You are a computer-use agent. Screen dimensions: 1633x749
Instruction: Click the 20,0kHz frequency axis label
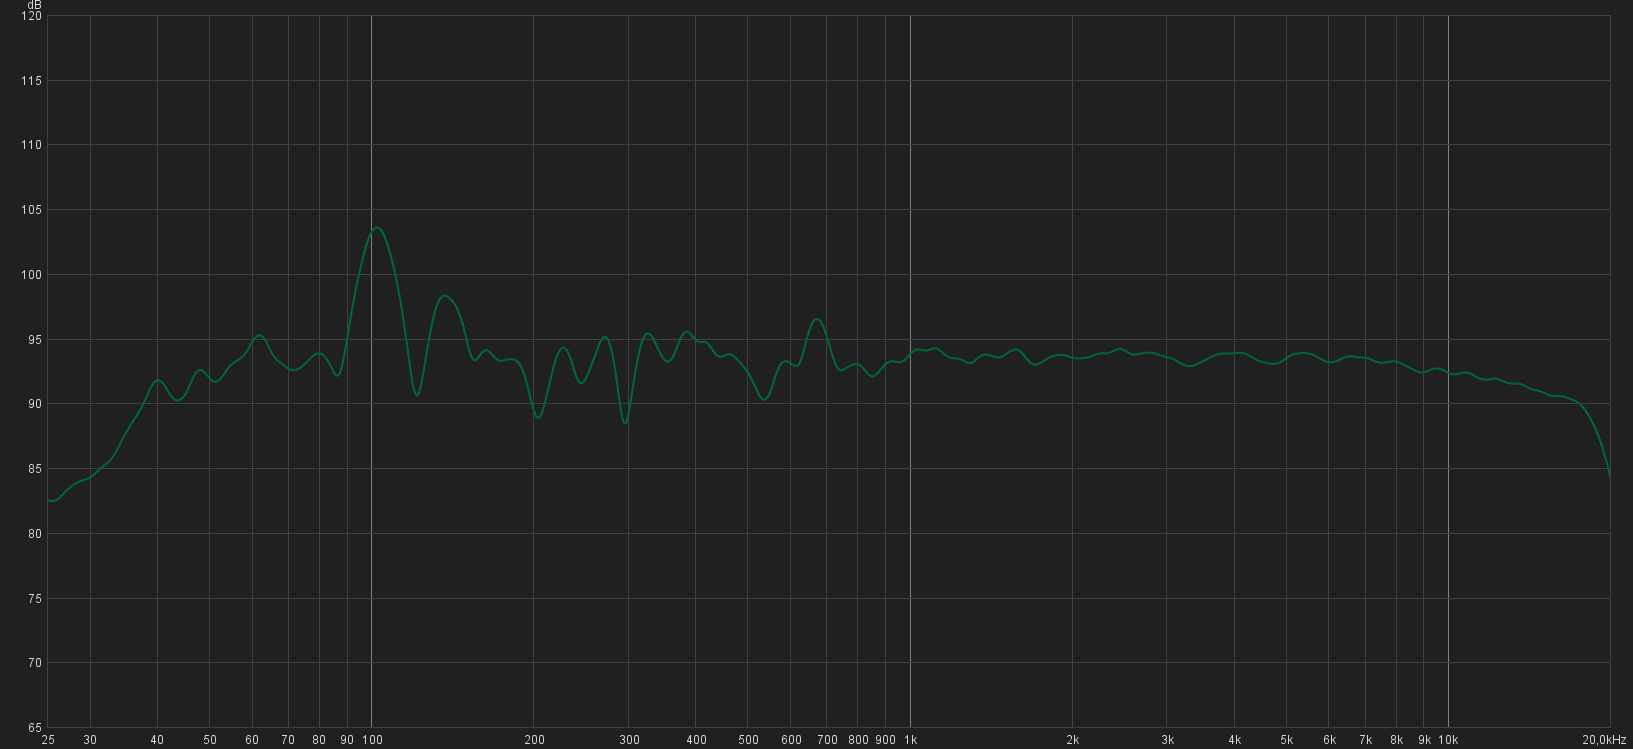(x=1604, y=740)
